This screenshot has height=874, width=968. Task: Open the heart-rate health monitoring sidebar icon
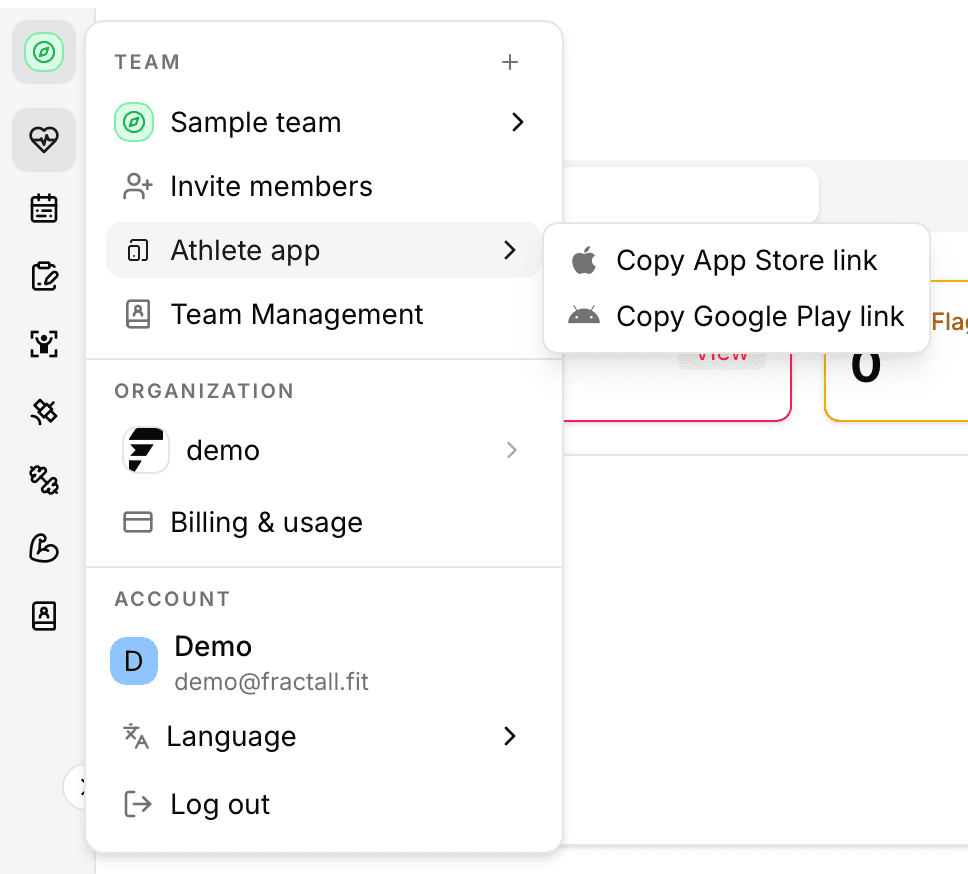(44, 139)
